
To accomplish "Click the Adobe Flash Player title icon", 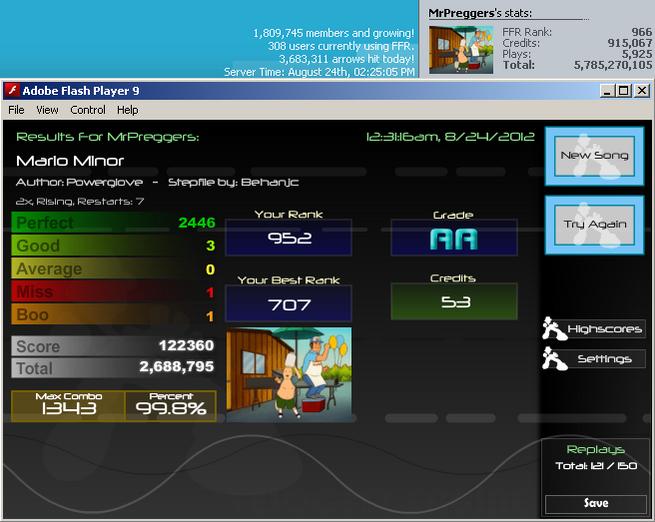I will [13, 90].
